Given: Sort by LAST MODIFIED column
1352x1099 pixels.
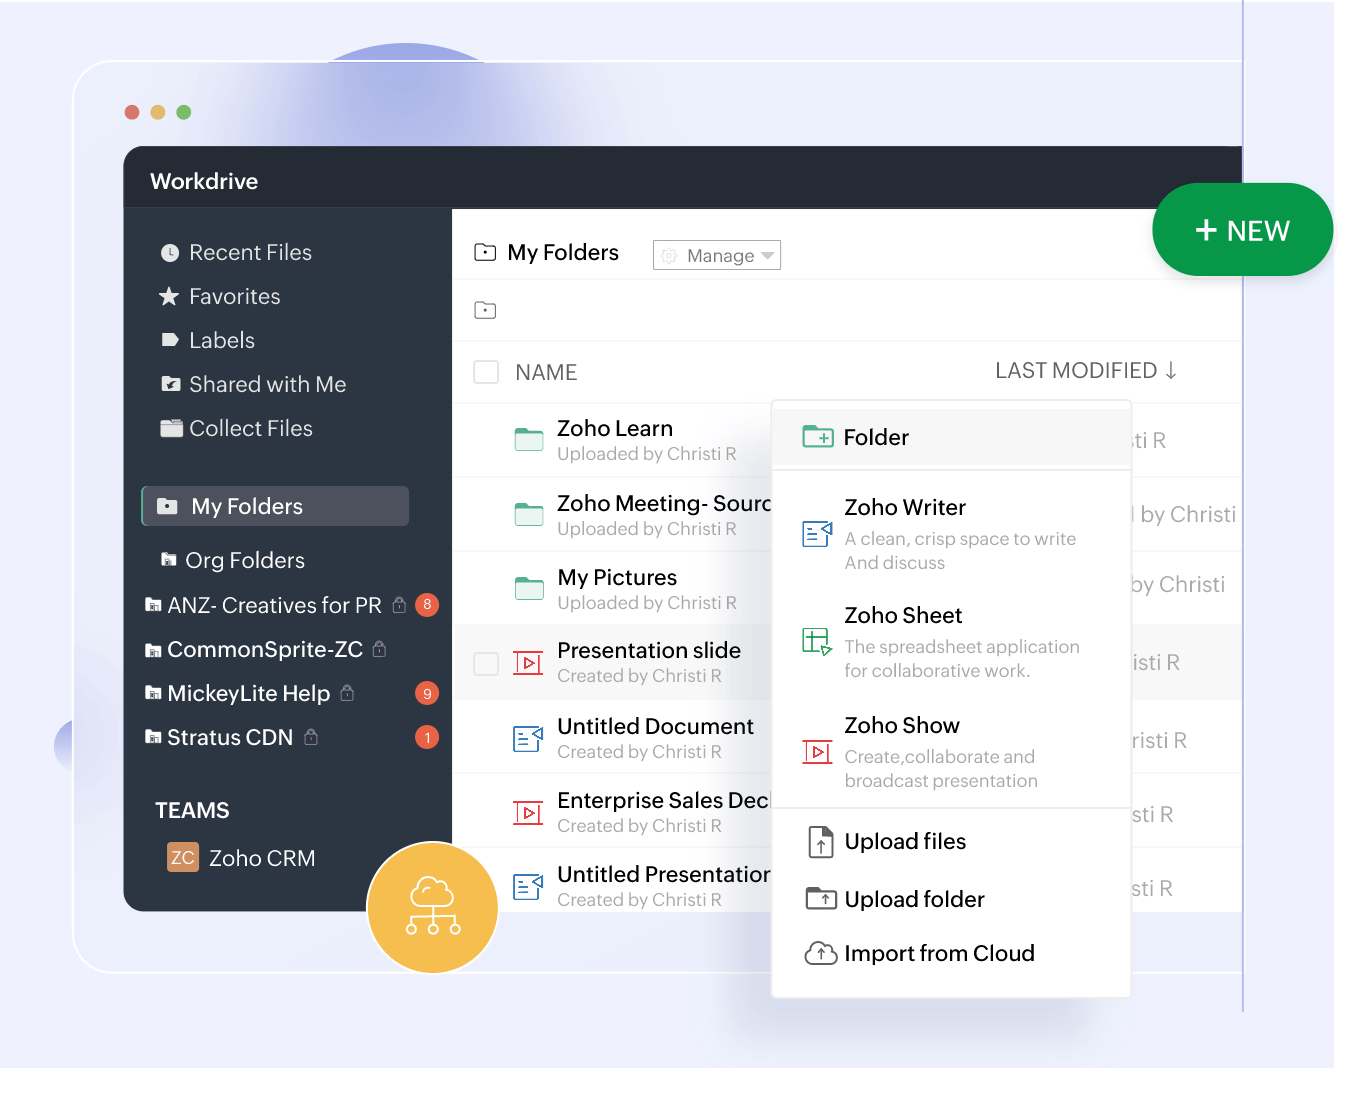Looking at the screenshot, I should [x=1086, y=371].
